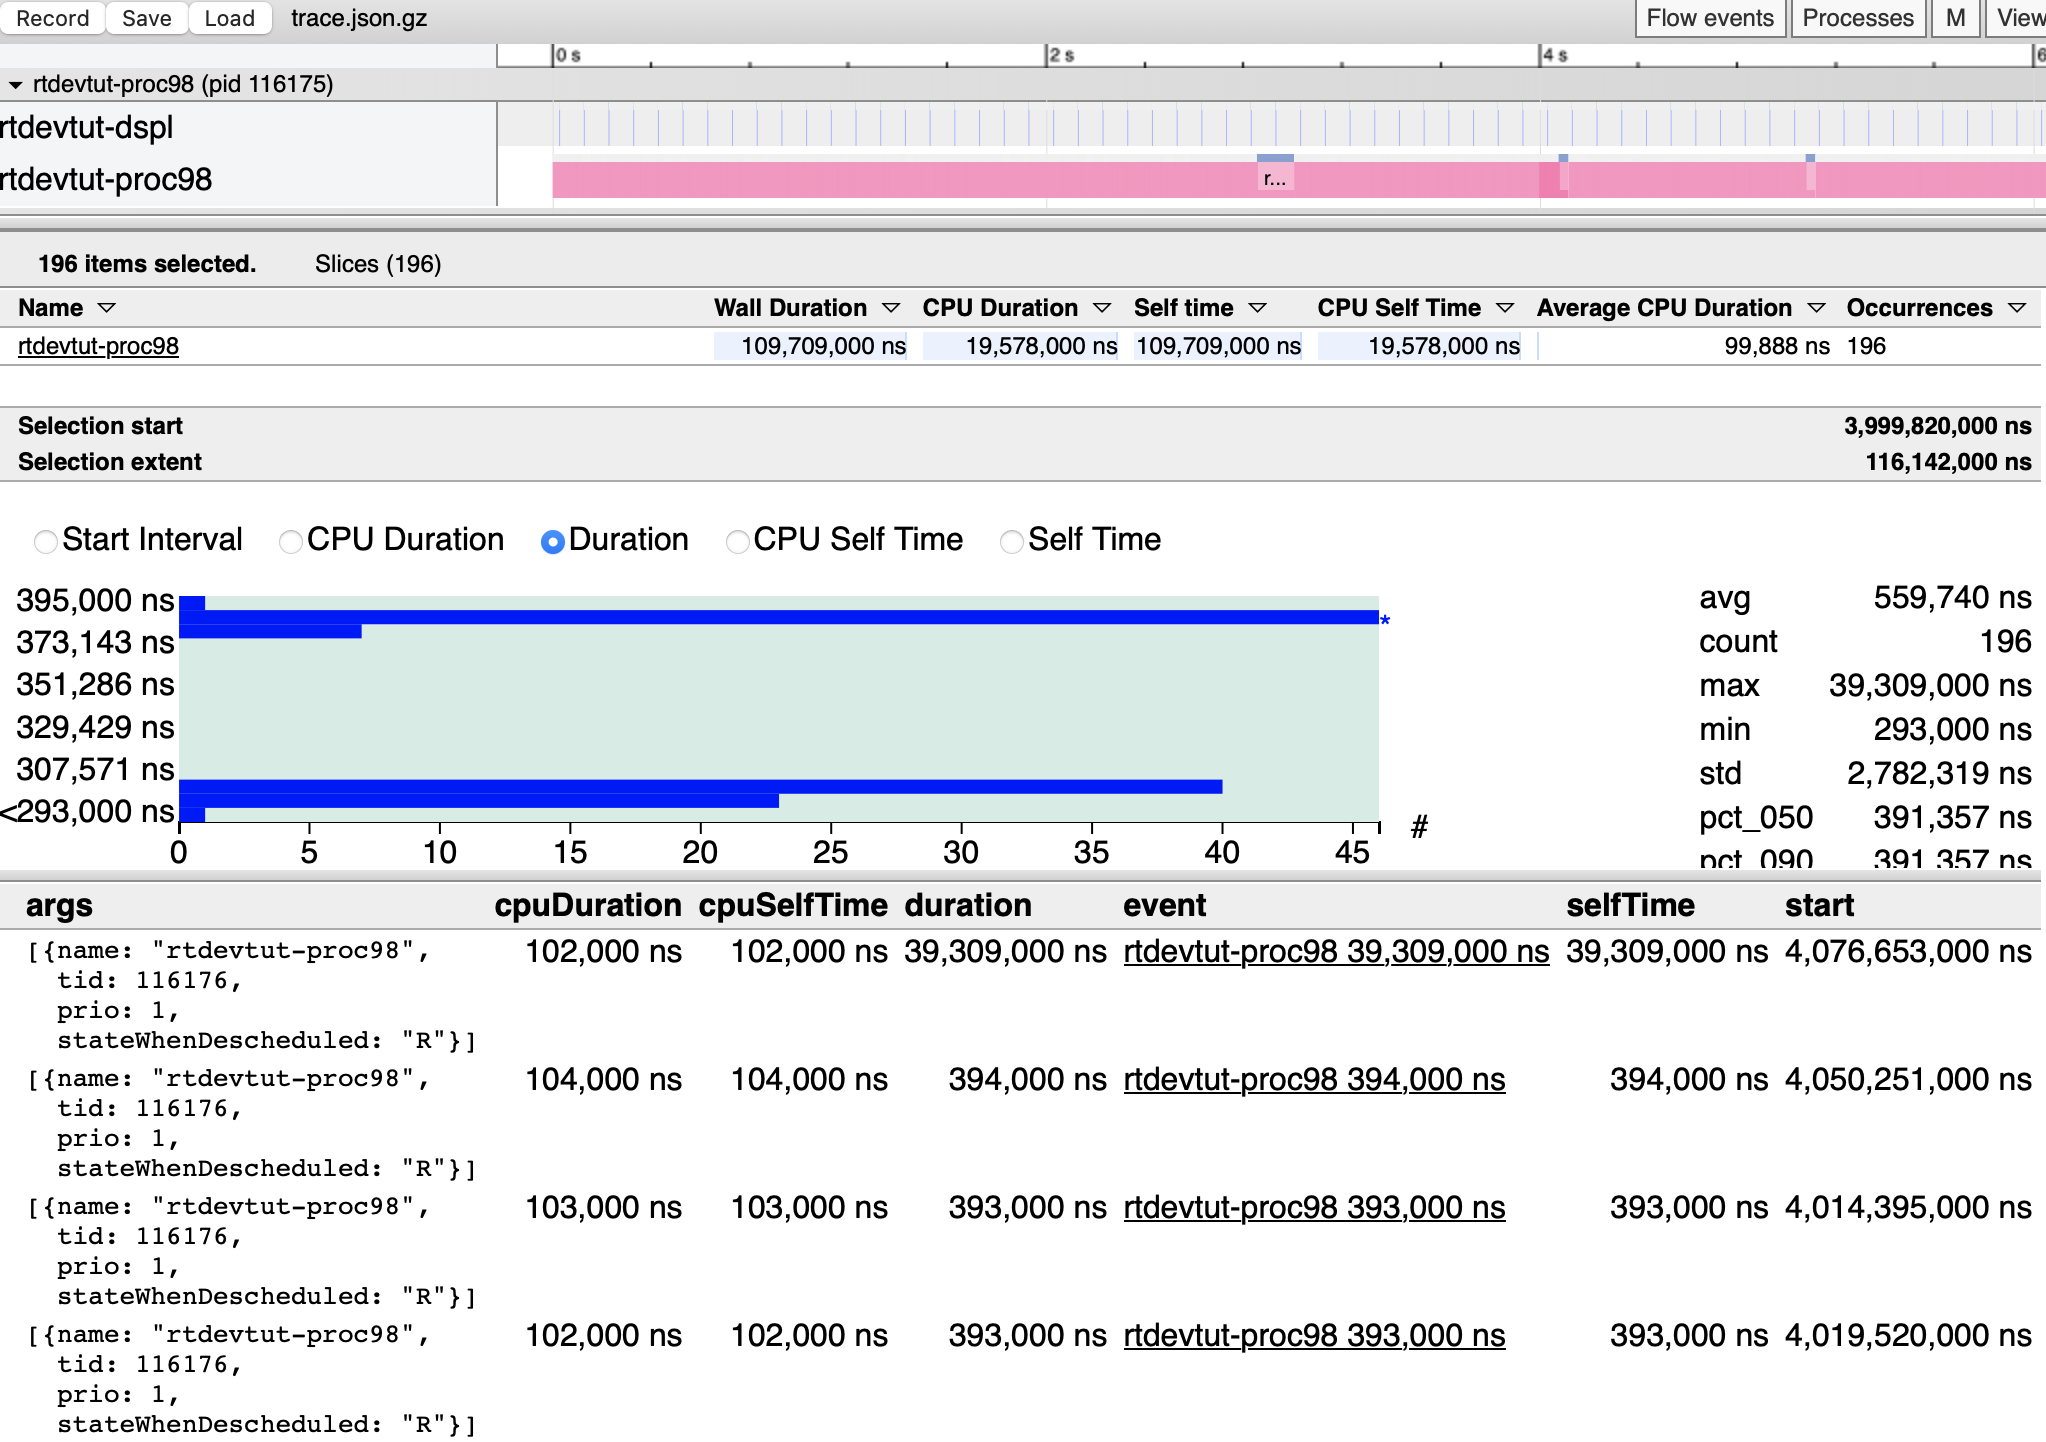This screenshot has width=2046, height=1442.
Task: Click the Load button
Action: coord(229,18)
